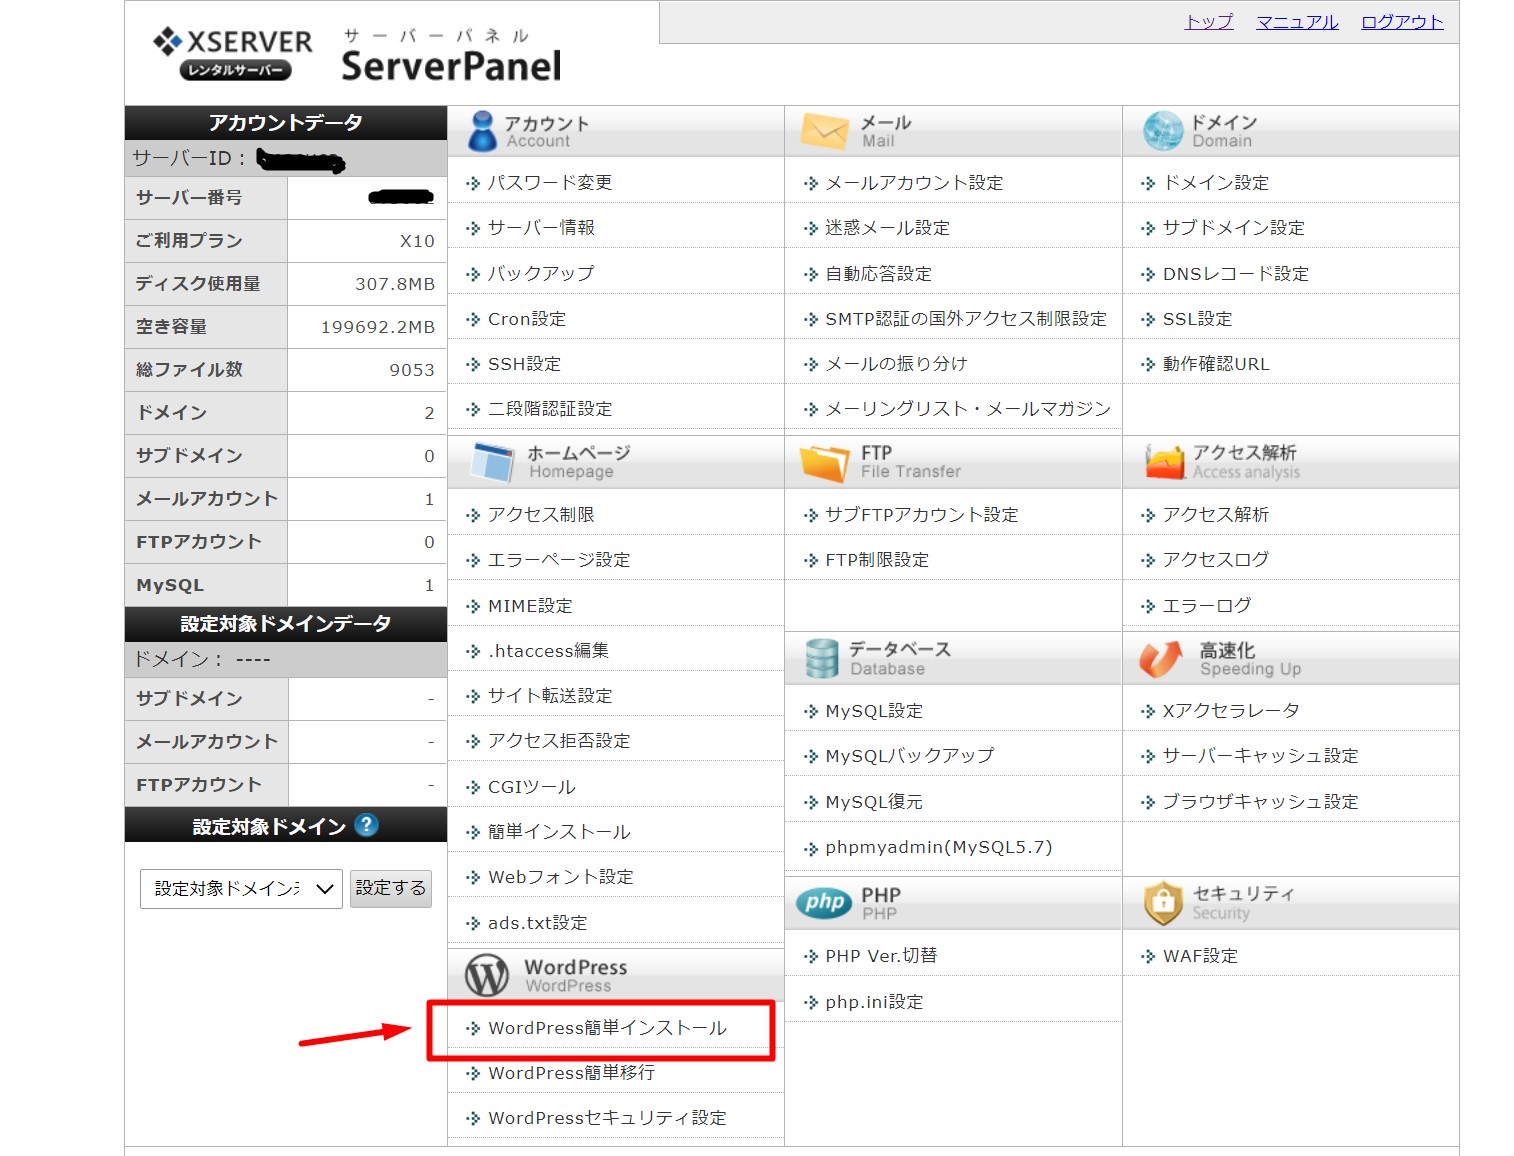This screenshot has height=1156, width=1514.
Task: Click the Access analysis chart icon
Action: pyautogui.click(x=1164, y=462)
